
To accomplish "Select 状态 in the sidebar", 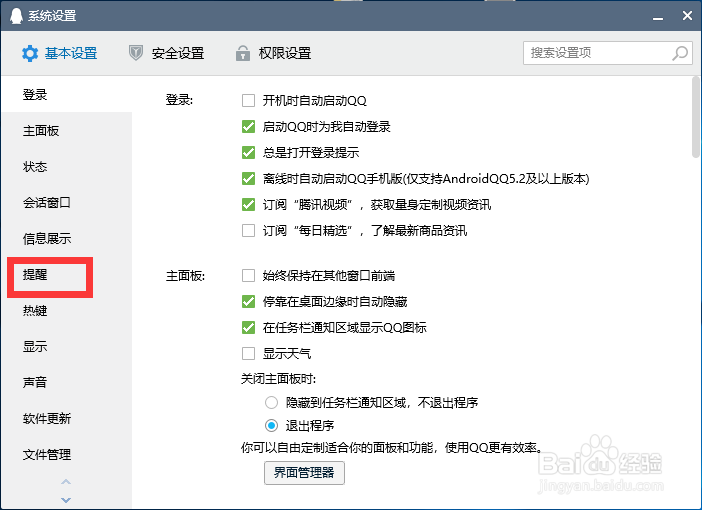I will 67,167.
